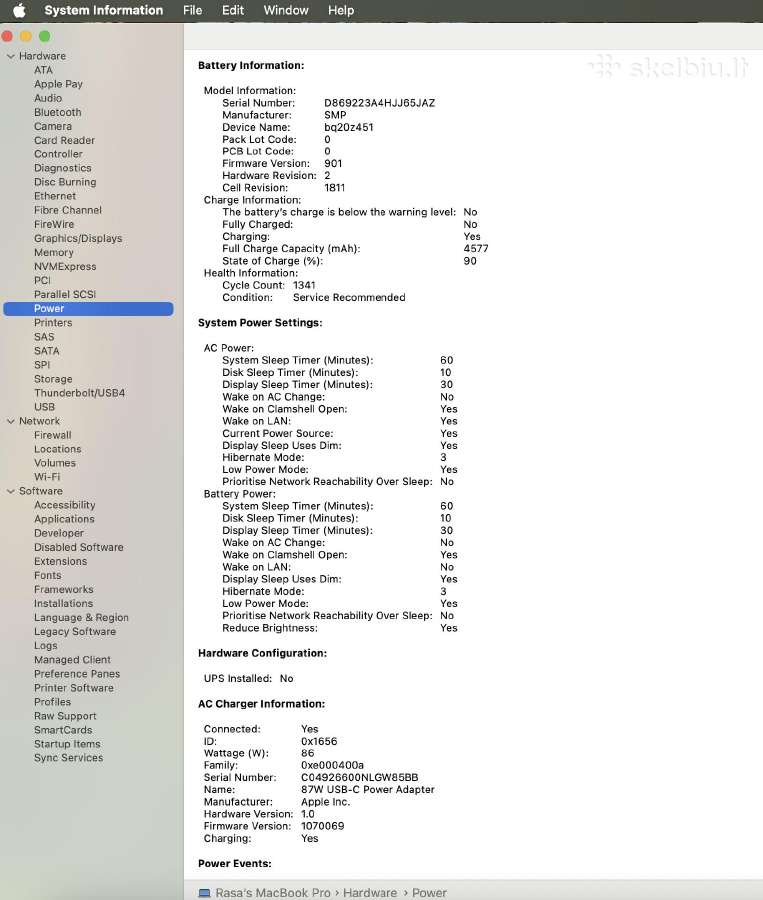Select PCI in the sidebar
This screenshot has width=763, height=900.
pyautogui.click(x=42, y=281)
